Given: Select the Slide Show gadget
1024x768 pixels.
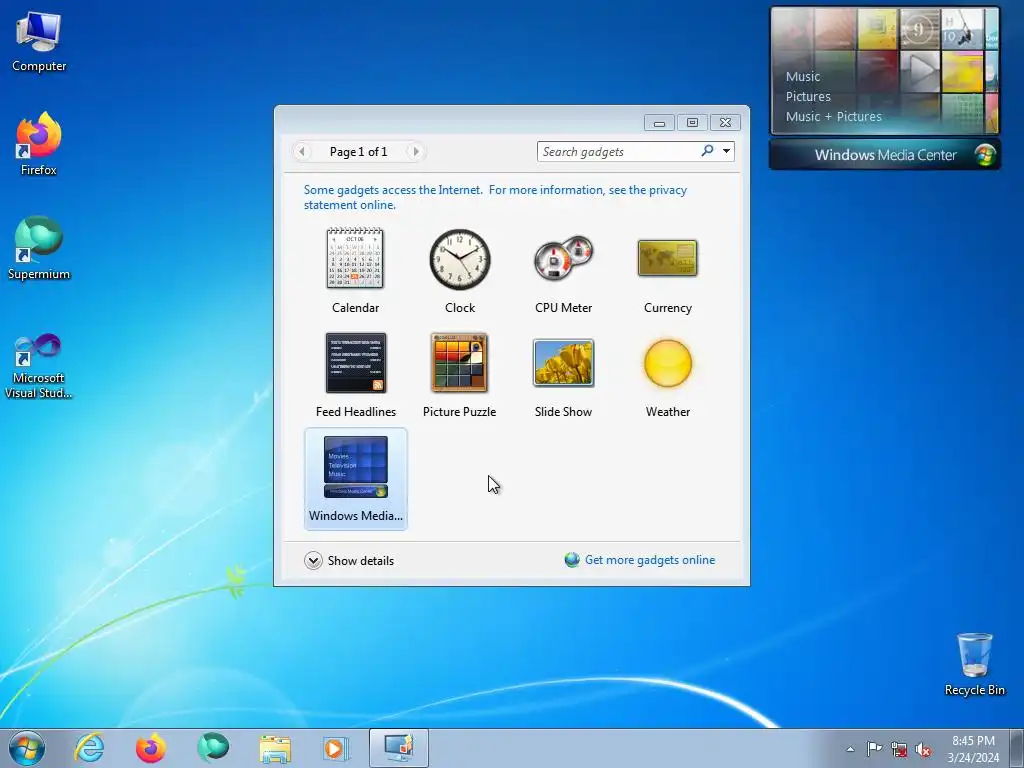Looking at the screenshot, I should pyautogui.click(x=564, y=375).
